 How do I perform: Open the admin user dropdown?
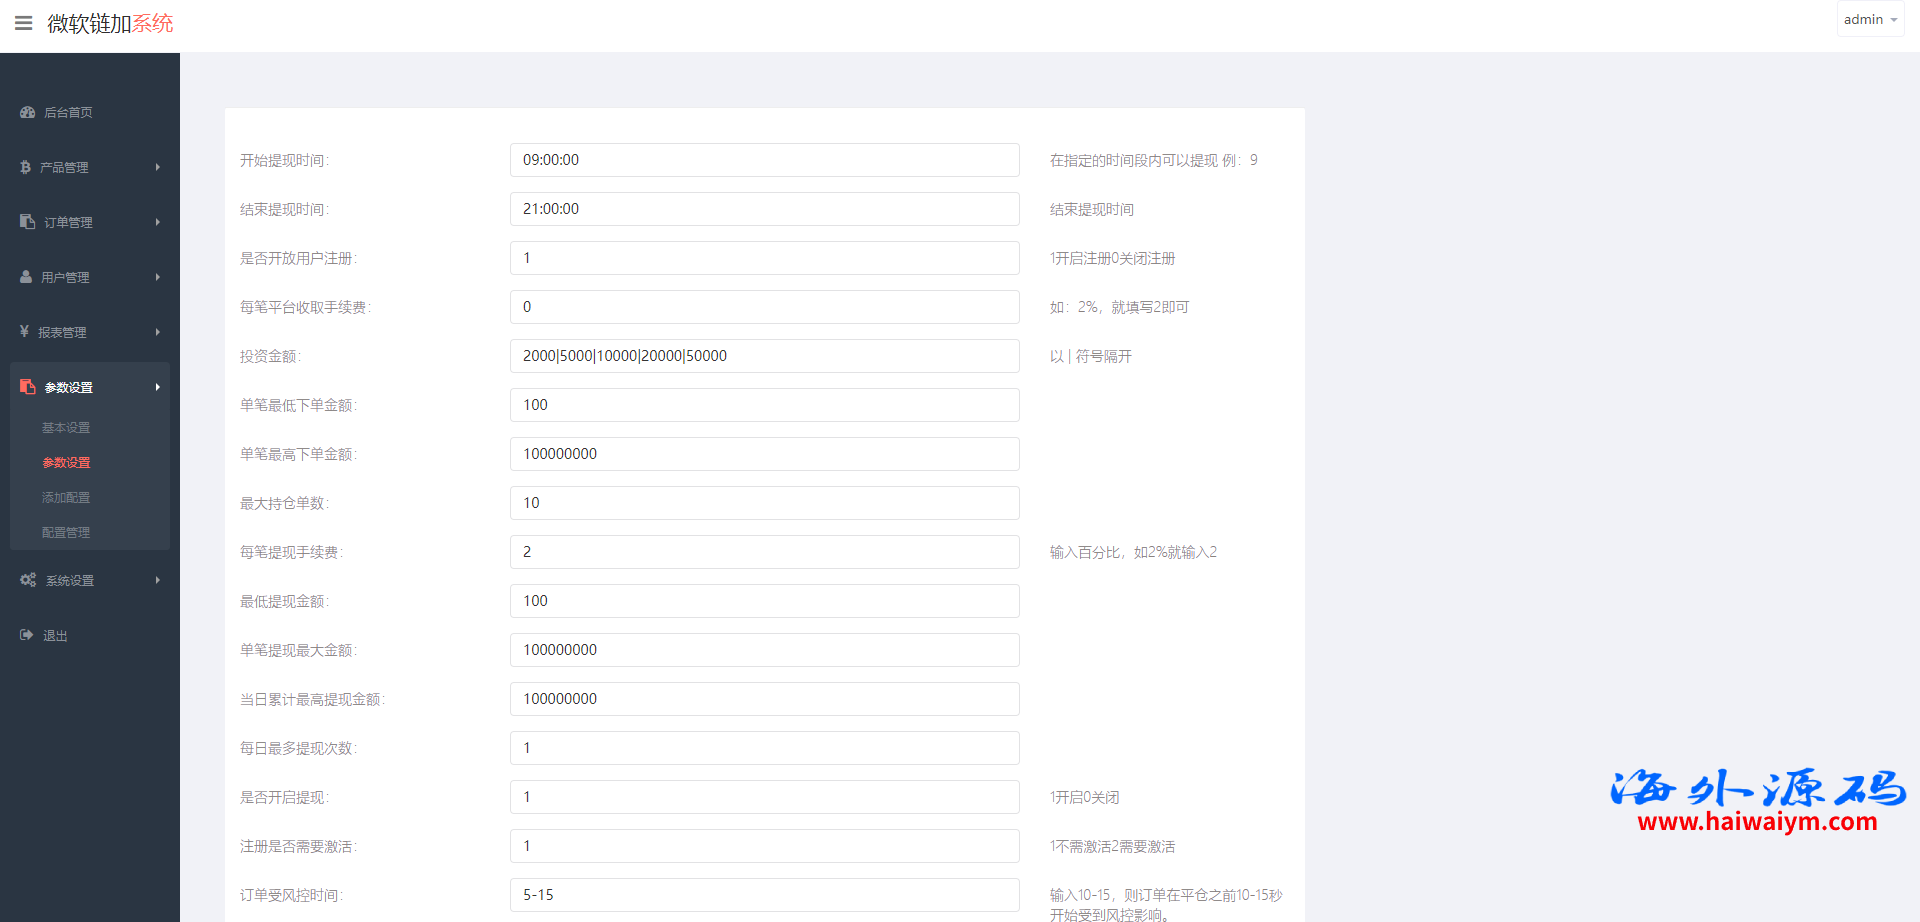point(1869,20)
